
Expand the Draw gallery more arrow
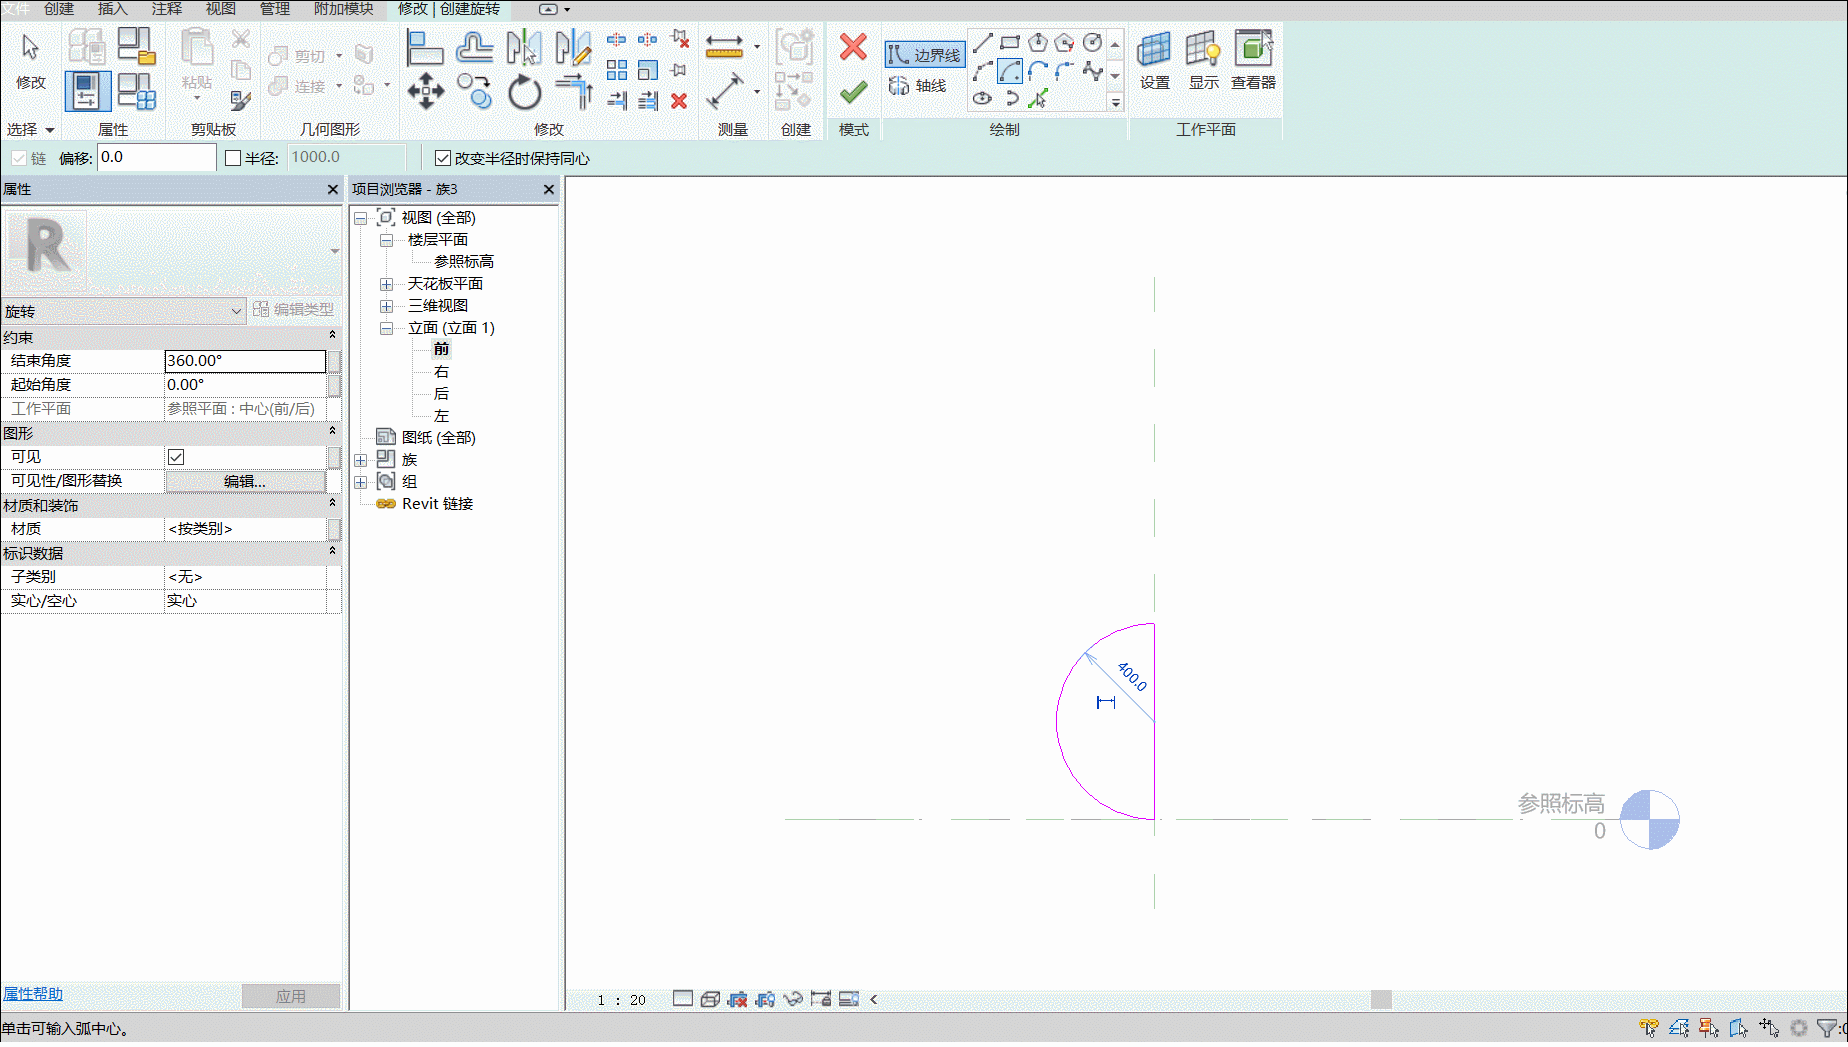click(x=1115, y=102)
